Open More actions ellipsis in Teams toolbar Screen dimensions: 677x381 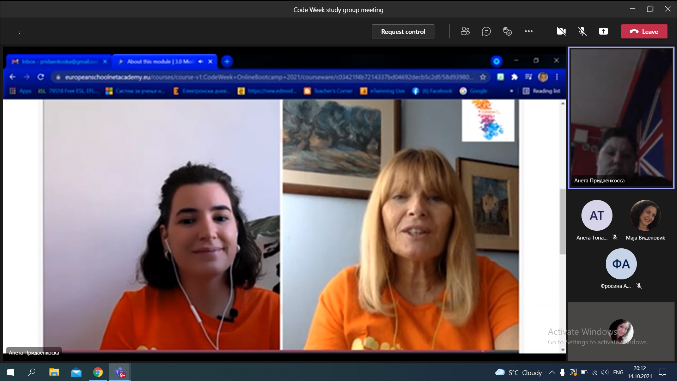coord(528,32)
